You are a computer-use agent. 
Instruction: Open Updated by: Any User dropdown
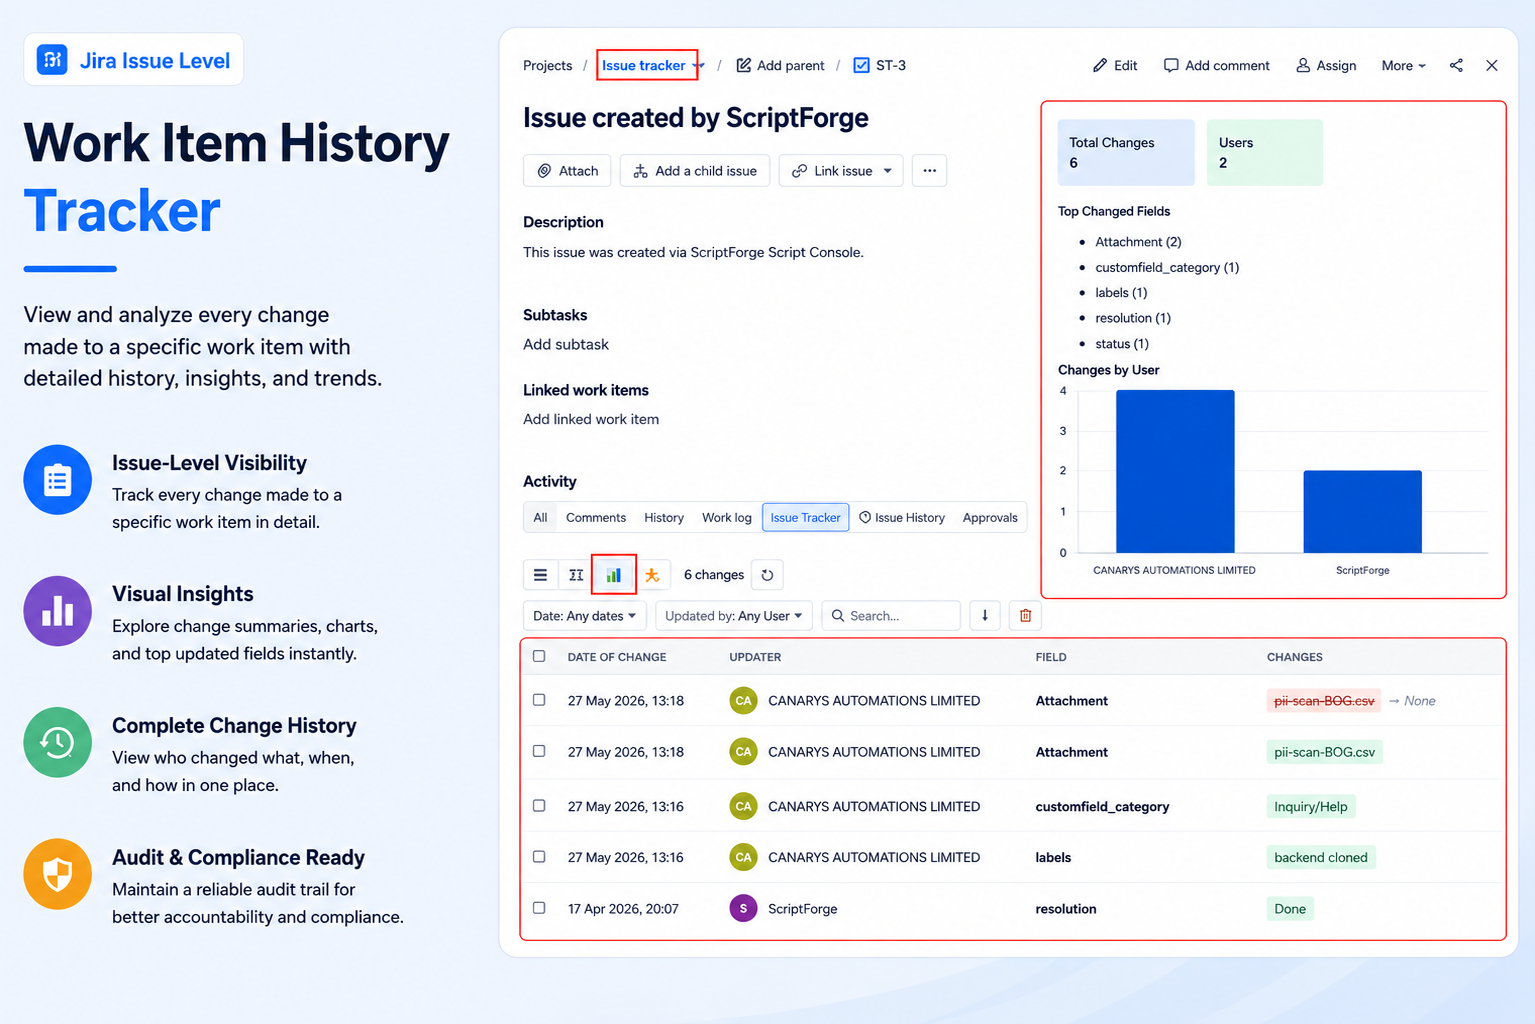pos(734,616)
